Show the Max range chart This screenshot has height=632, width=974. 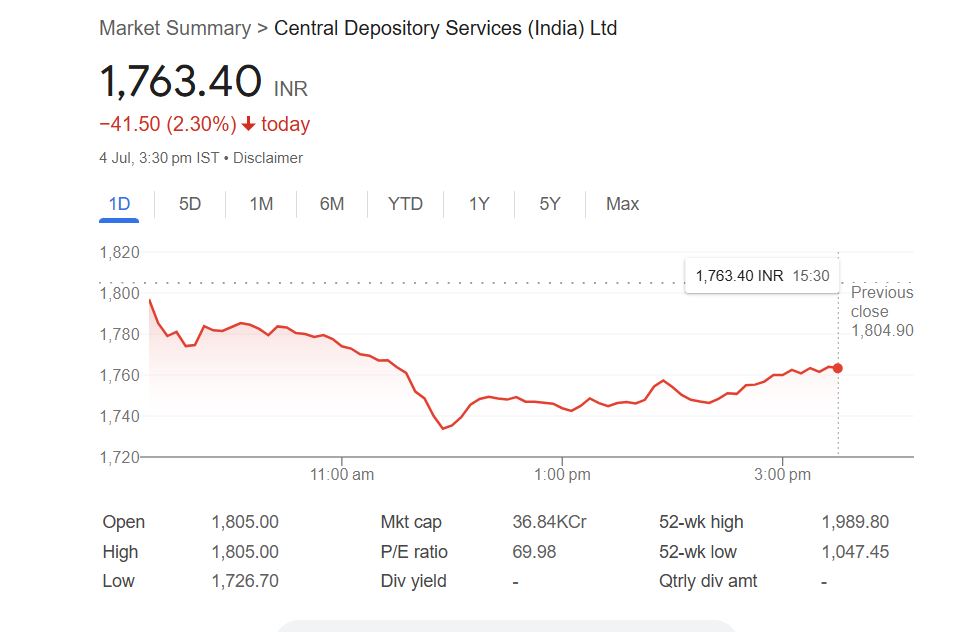pyautogui.click(x=622, y=204)
